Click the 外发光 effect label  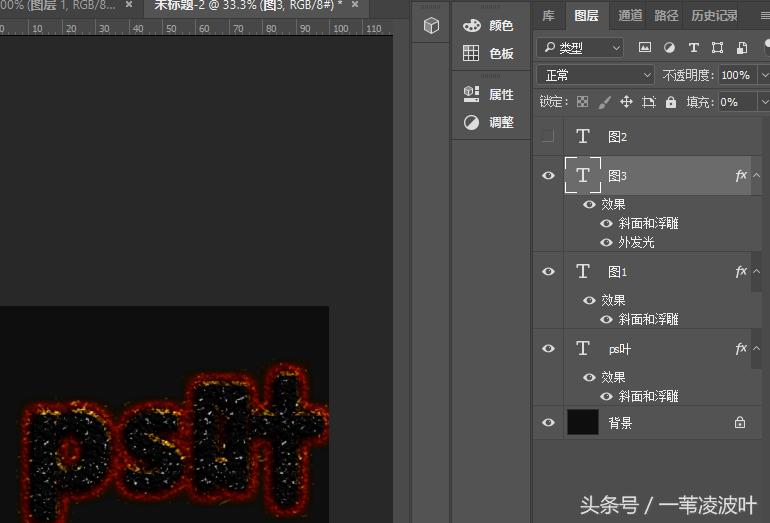tap(636, 242)
